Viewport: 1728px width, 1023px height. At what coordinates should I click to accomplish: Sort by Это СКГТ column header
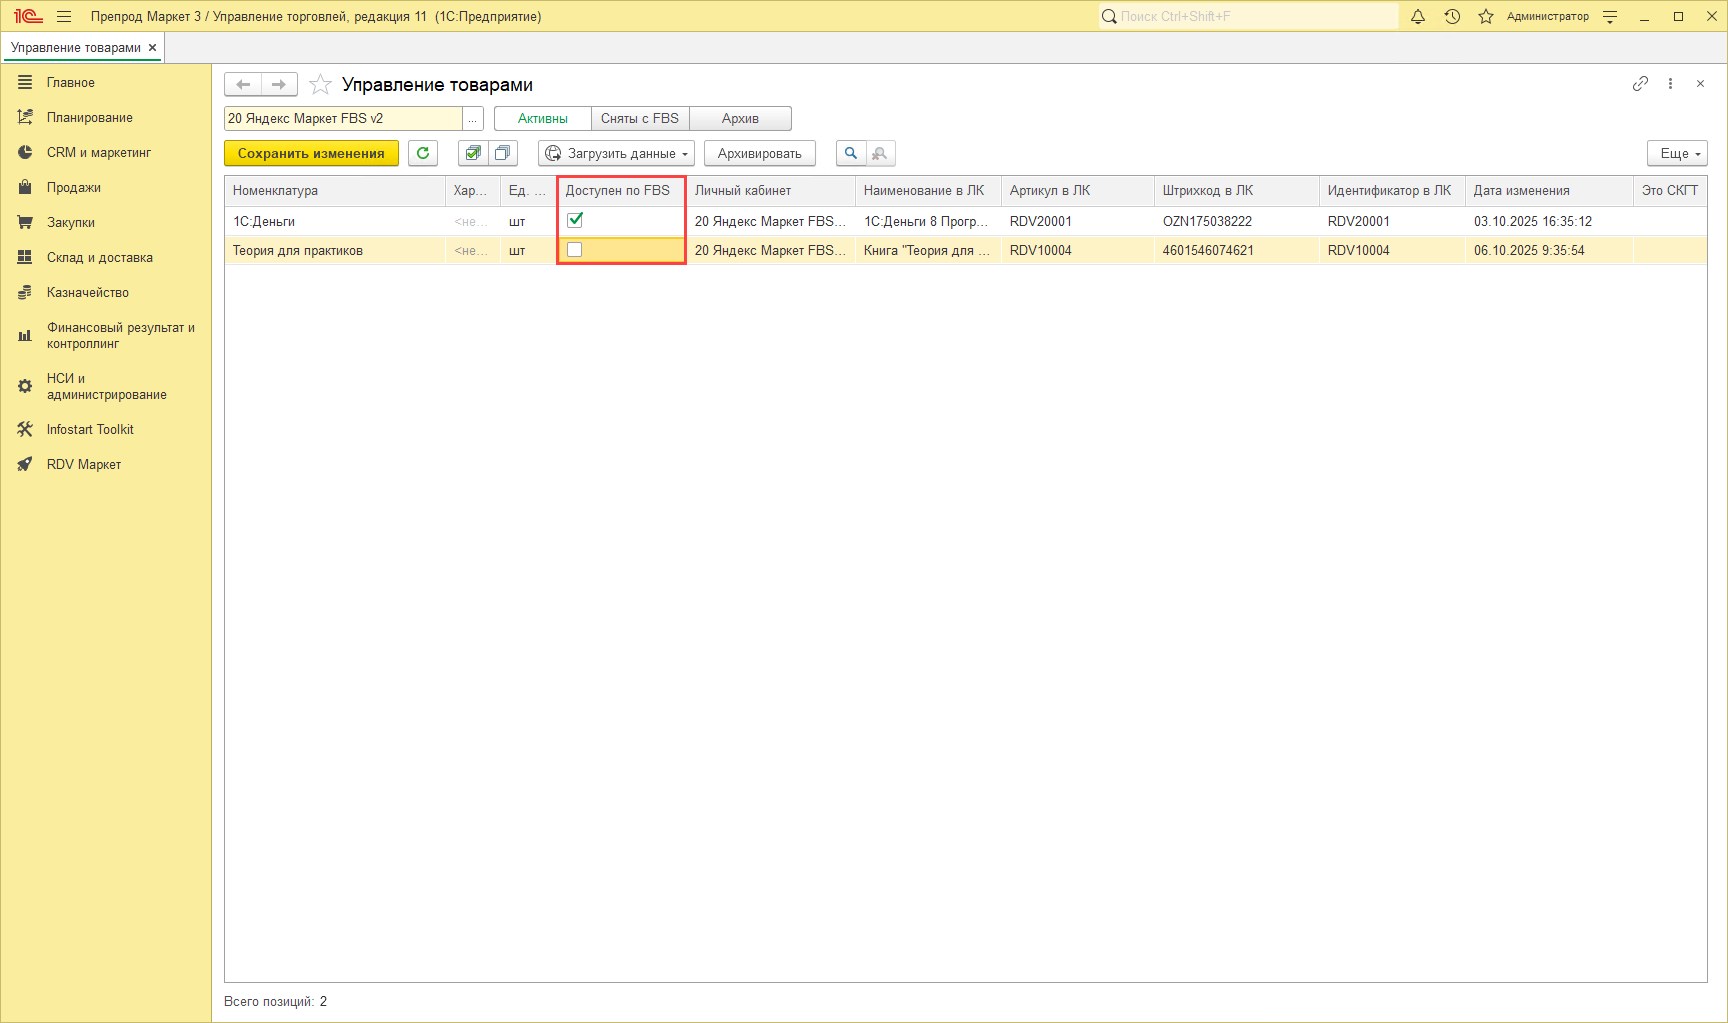tap(1670, 191)
